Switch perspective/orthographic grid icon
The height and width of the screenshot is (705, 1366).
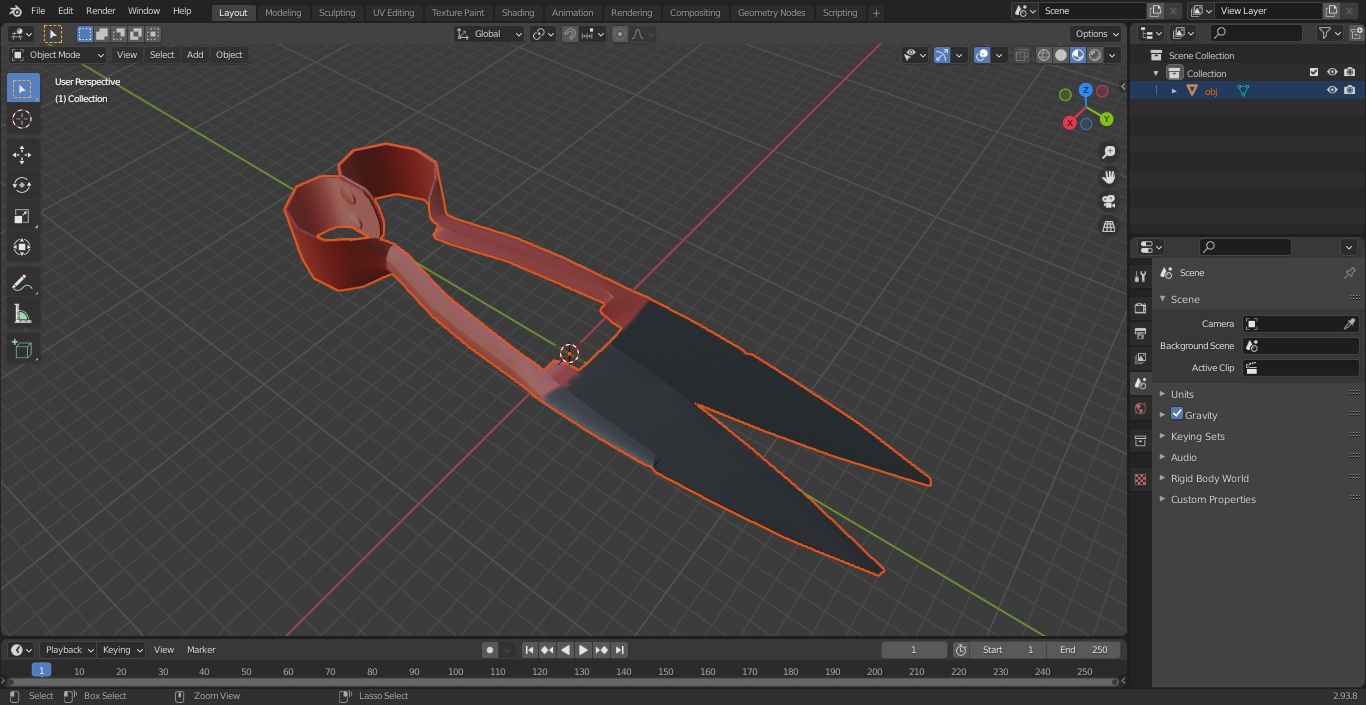pyautogui.click(x=1108, y=226)
